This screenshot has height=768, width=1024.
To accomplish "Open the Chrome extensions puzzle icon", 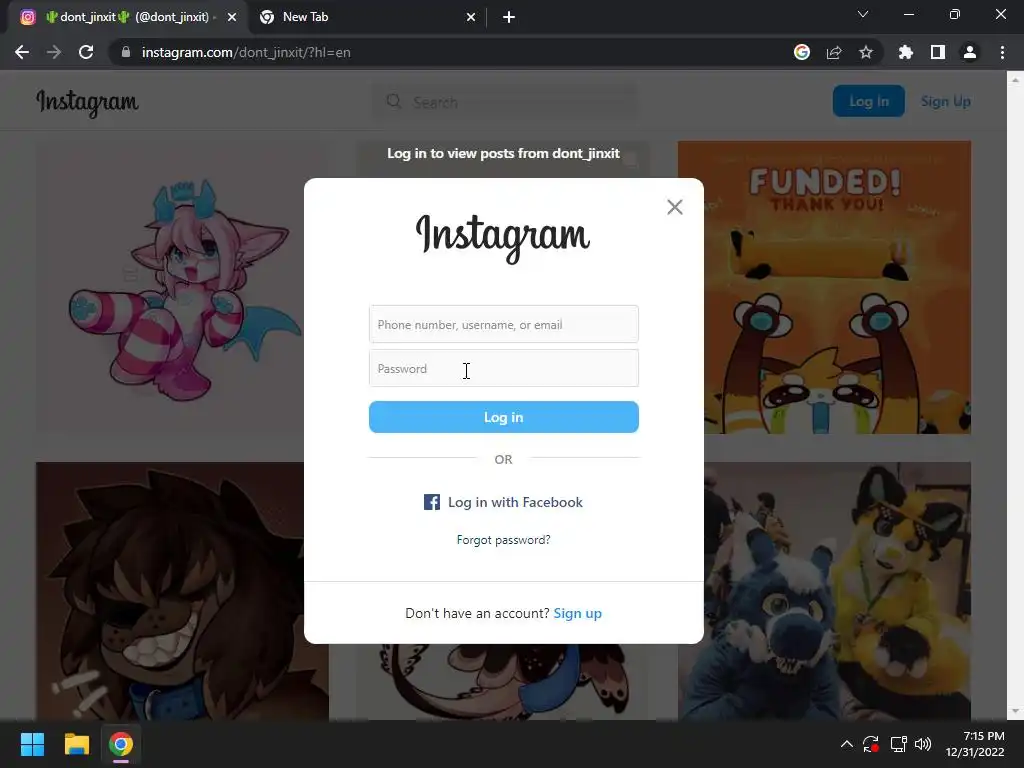I will coord(905,52).
